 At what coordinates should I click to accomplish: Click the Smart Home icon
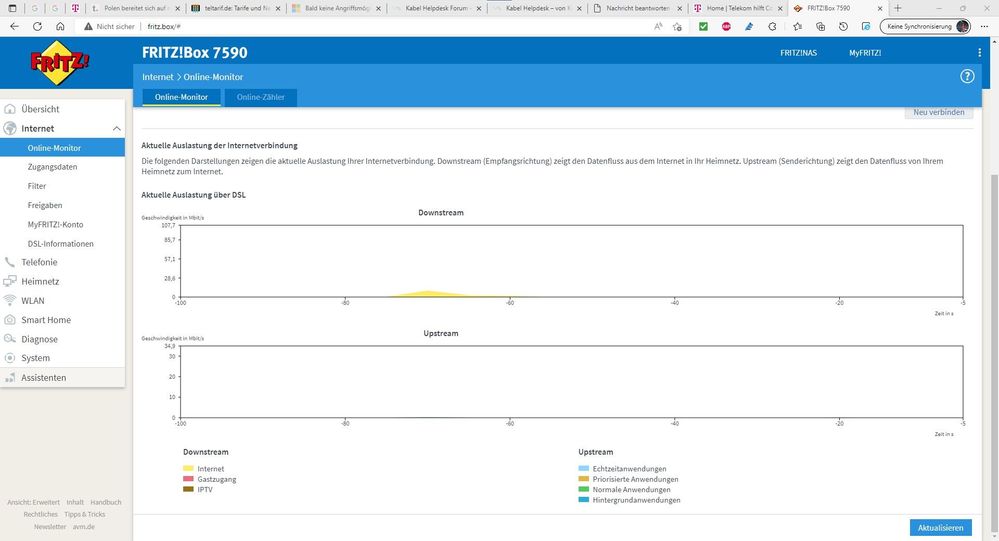(10, 320)
